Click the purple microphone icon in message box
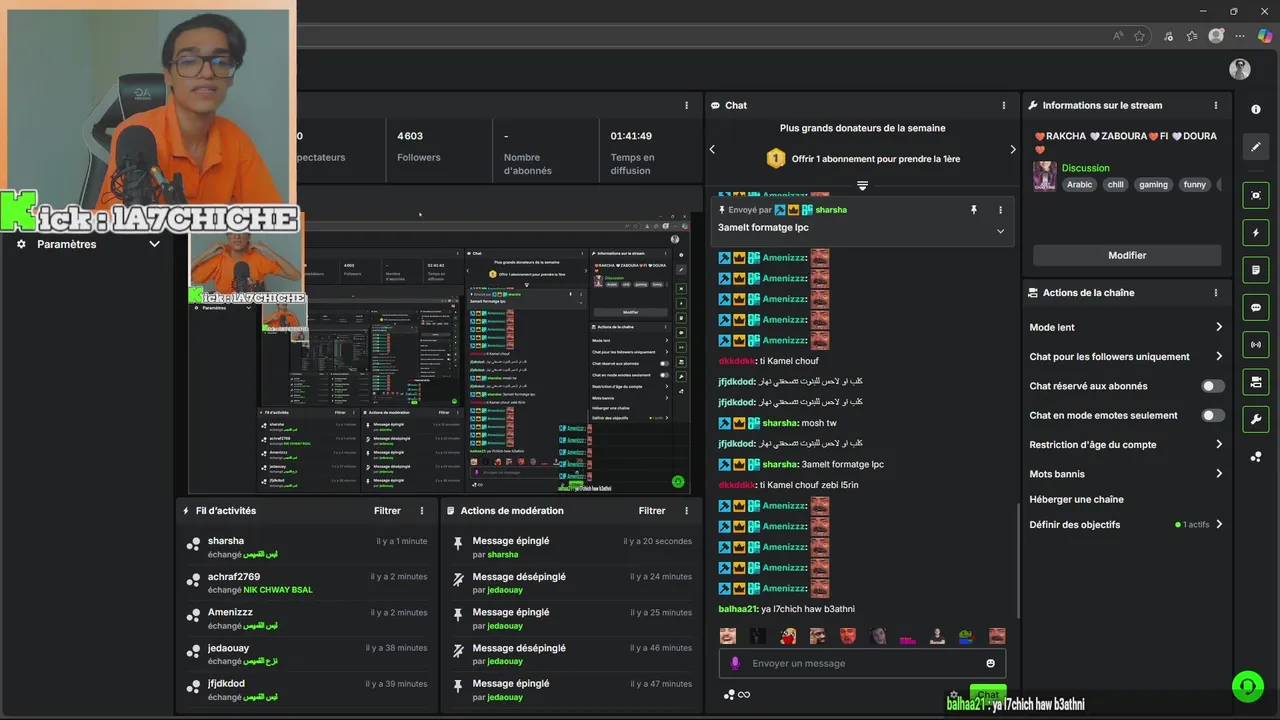 735,663
